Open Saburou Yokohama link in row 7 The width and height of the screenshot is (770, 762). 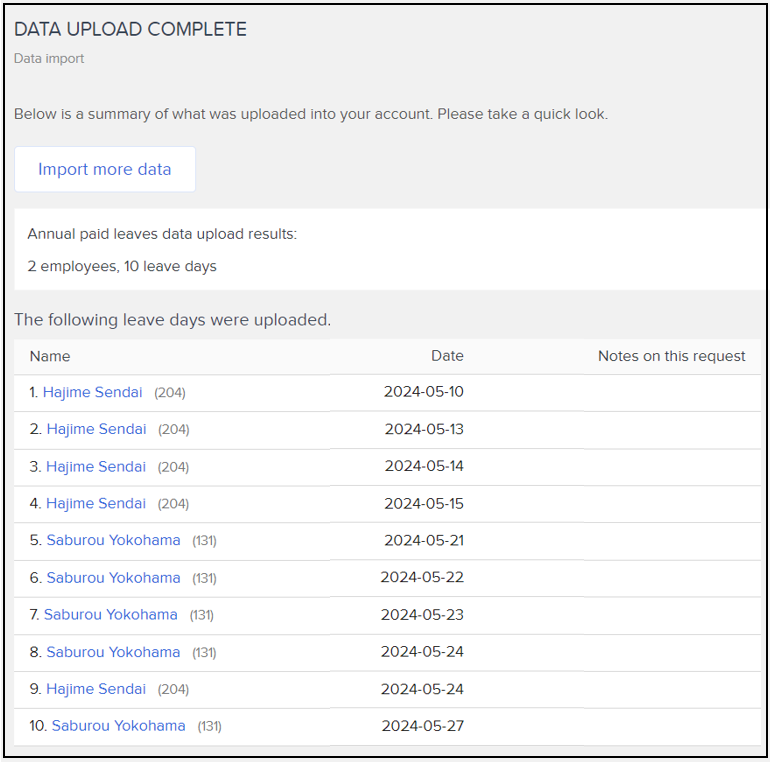point(110,615)
